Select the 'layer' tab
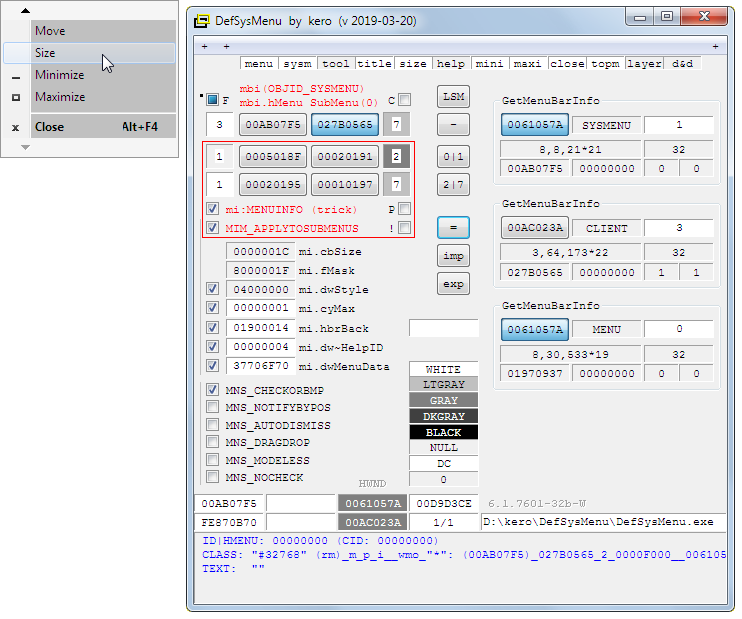The image size is (742, 619). coord(645,64)
